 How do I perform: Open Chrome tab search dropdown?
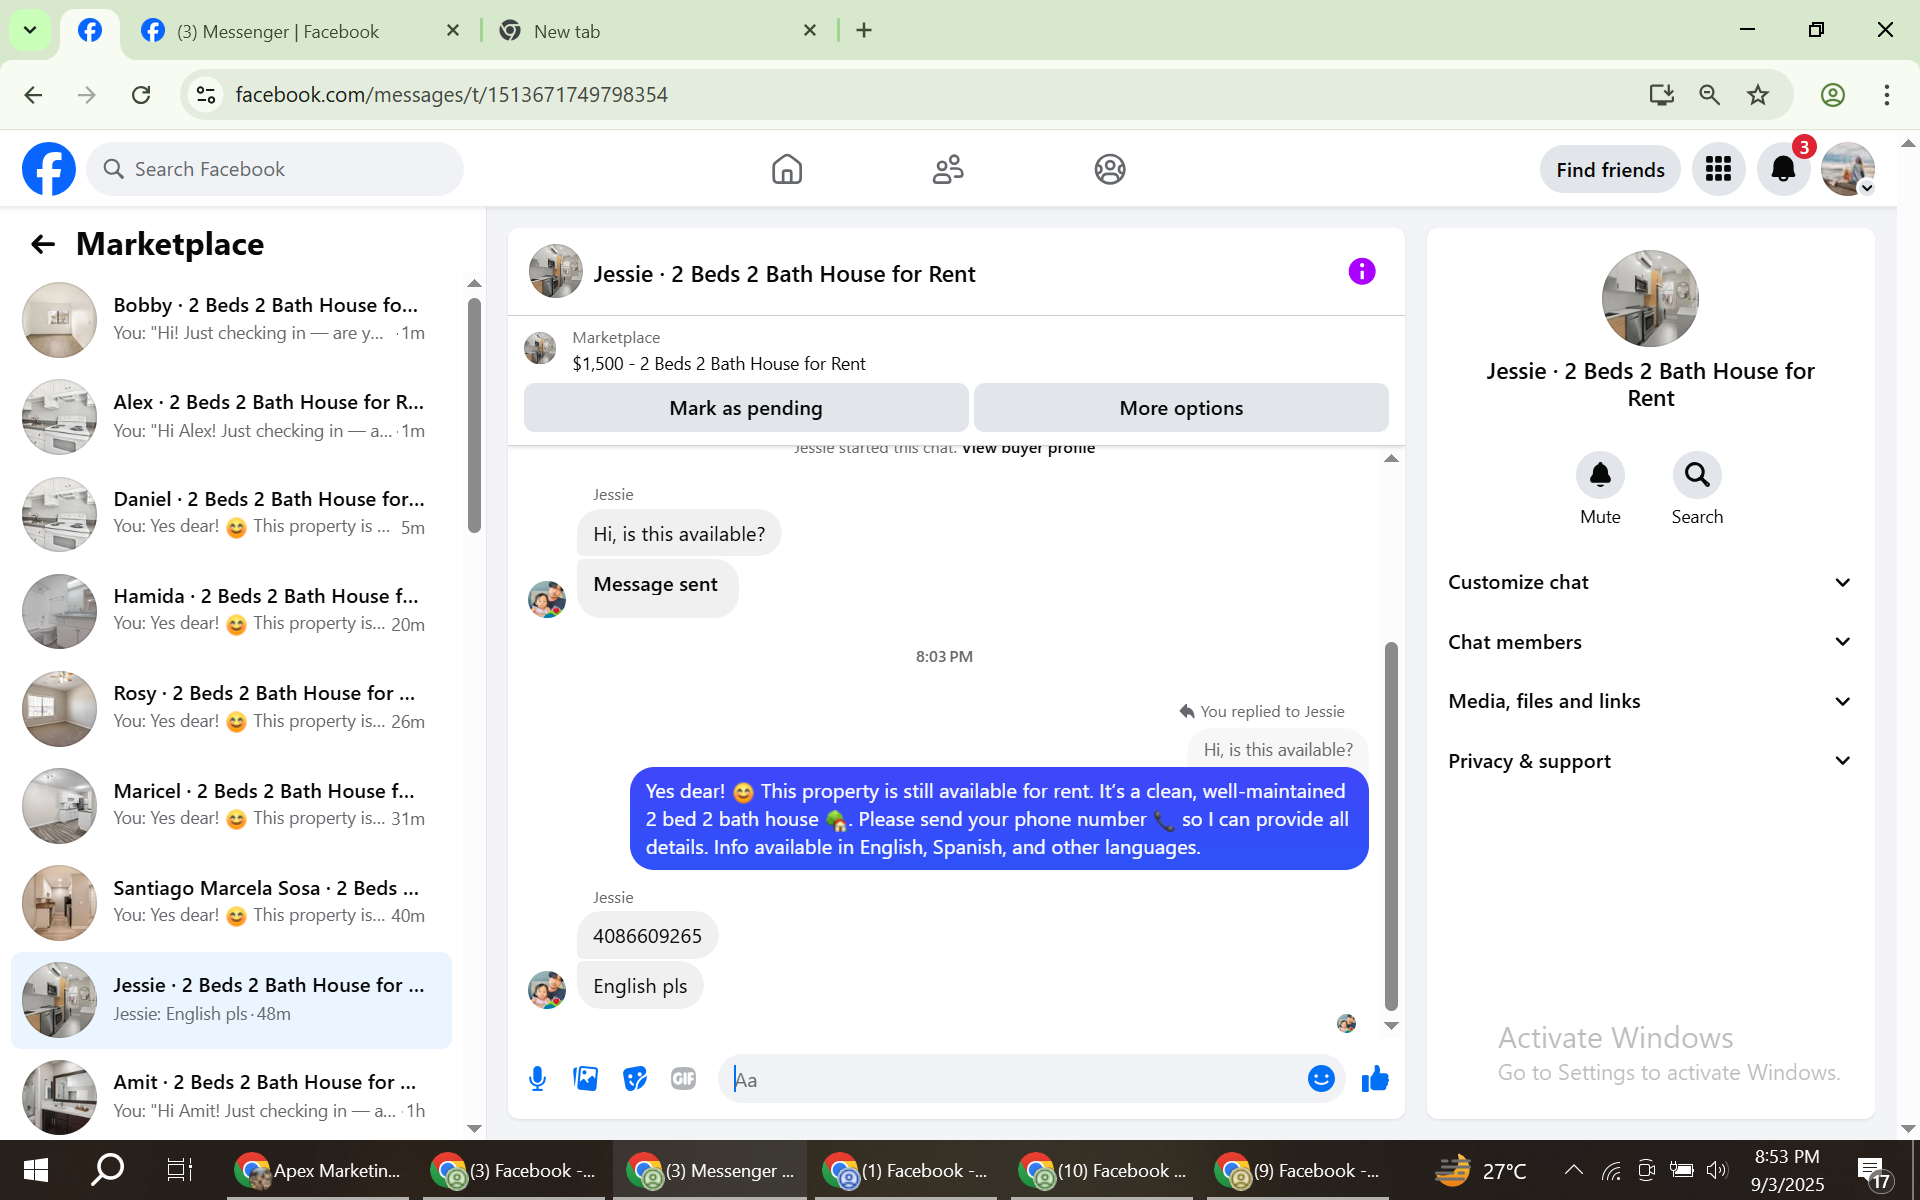tap(30, 30)
